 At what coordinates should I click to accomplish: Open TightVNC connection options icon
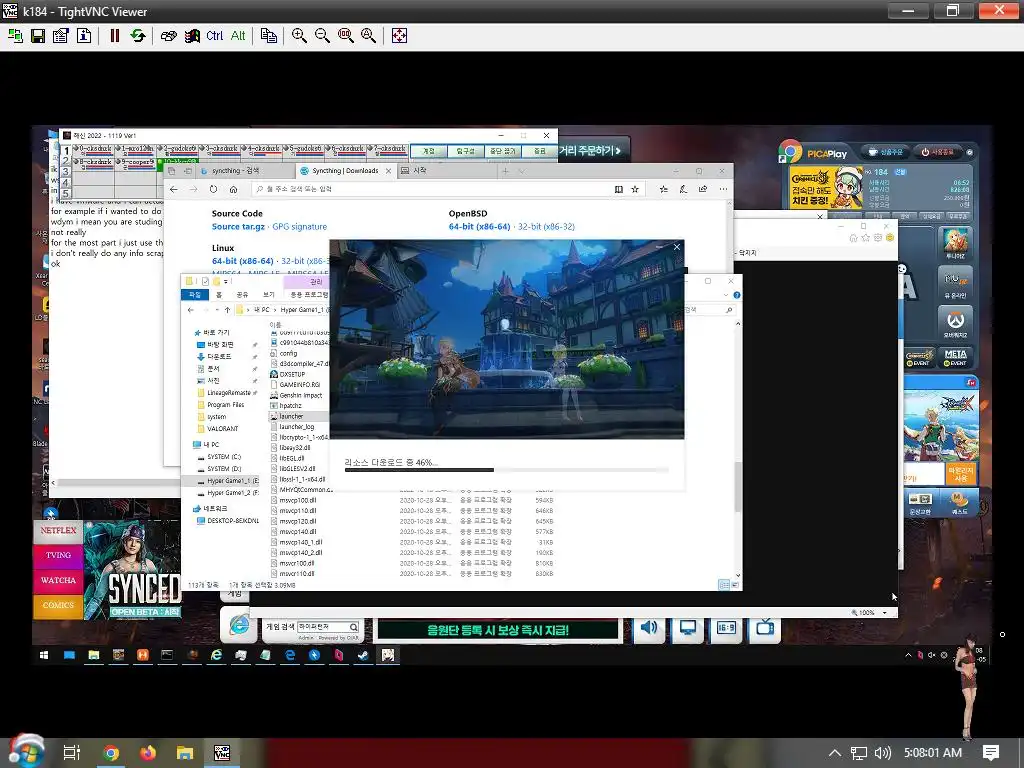(x=61, y=36)
